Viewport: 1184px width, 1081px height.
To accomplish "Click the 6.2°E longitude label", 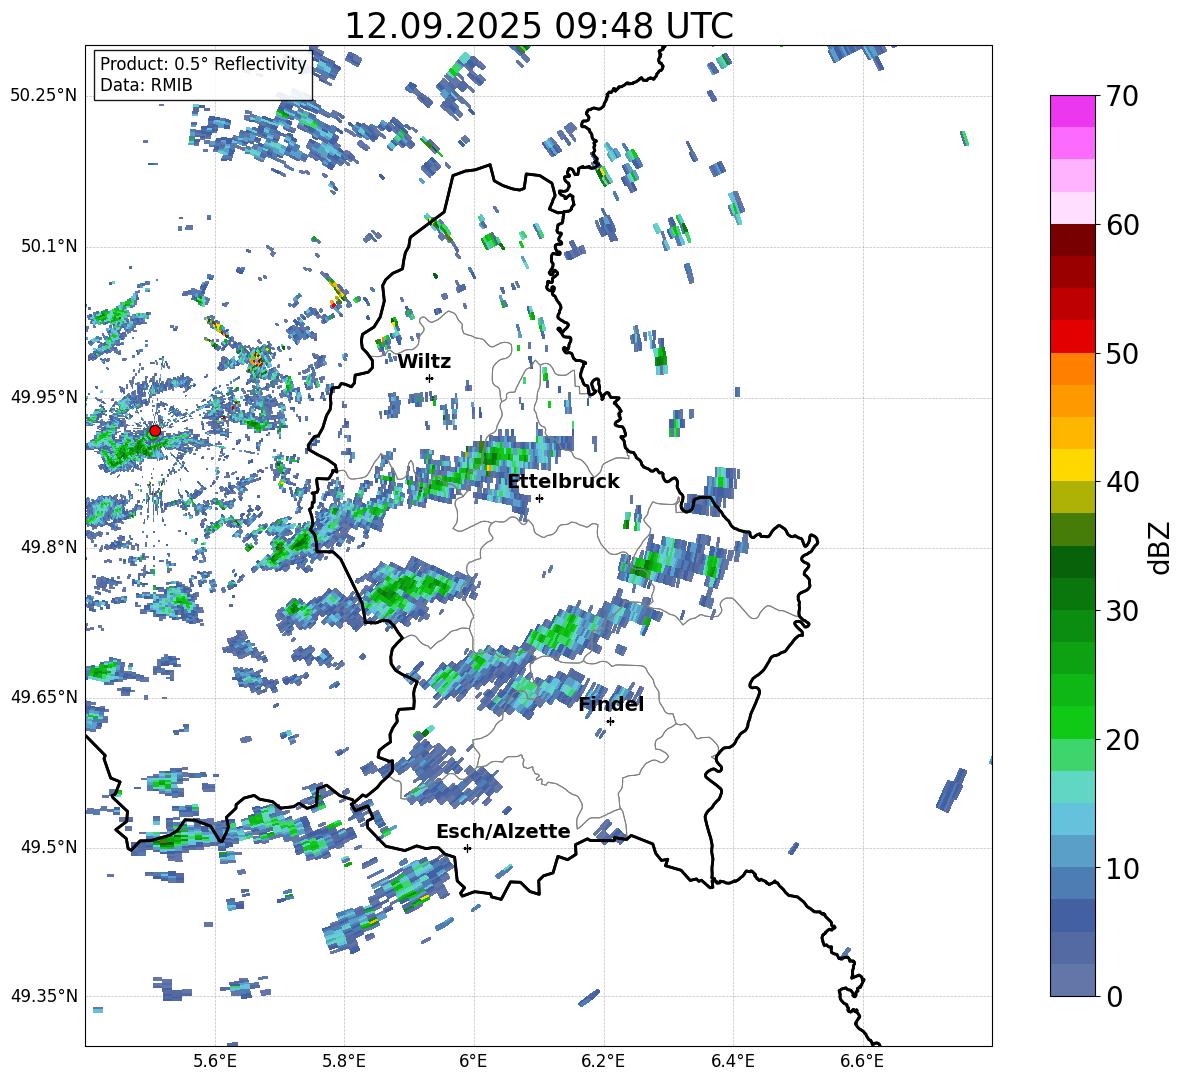I will click(603, 1061).
